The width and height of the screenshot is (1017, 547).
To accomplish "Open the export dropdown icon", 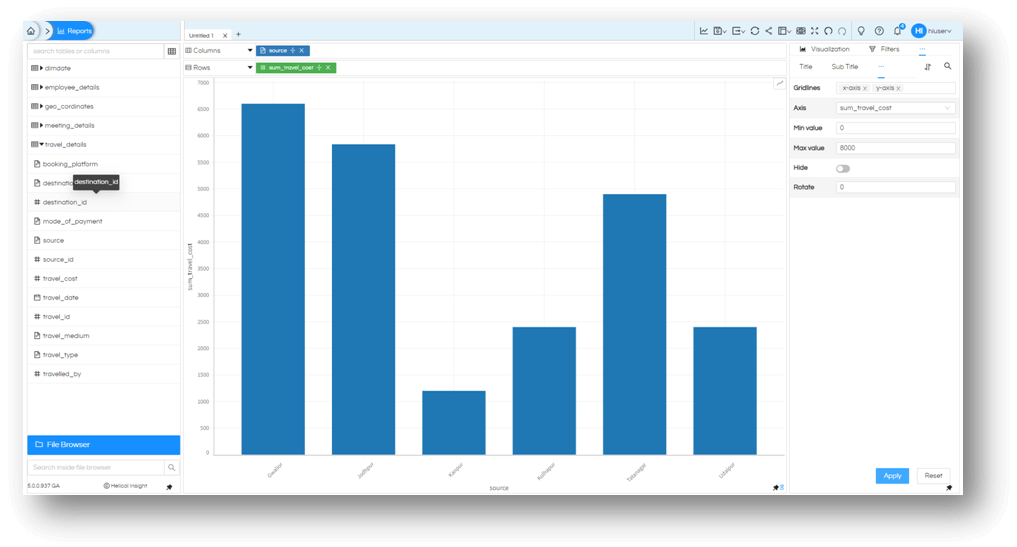I will pyautogui.click(x=738, y=30).
